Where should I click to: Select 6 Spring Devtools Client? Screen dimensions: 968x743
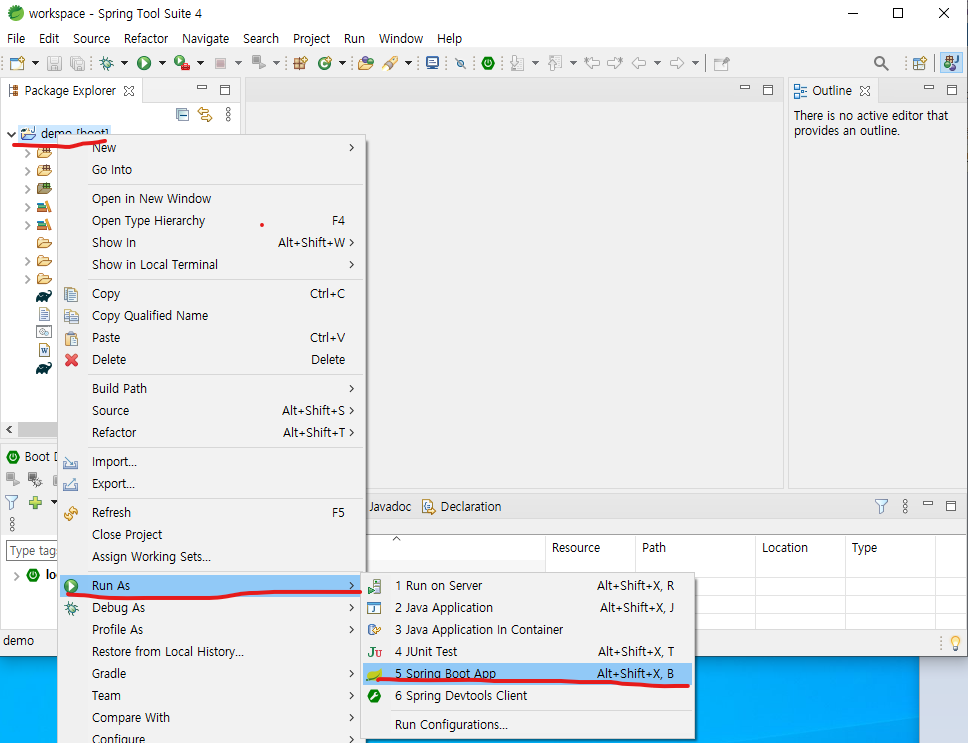tap(528, 696)
